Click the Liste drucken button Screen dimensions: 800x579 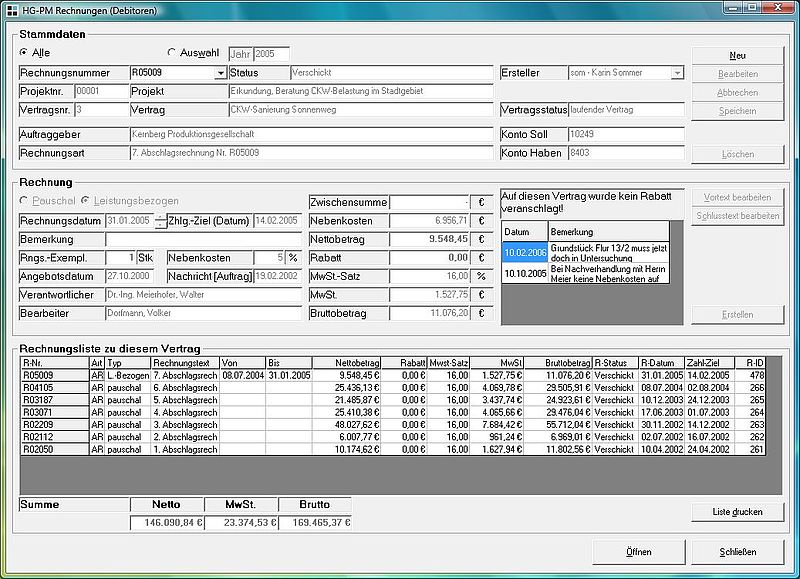pos(737,512)
